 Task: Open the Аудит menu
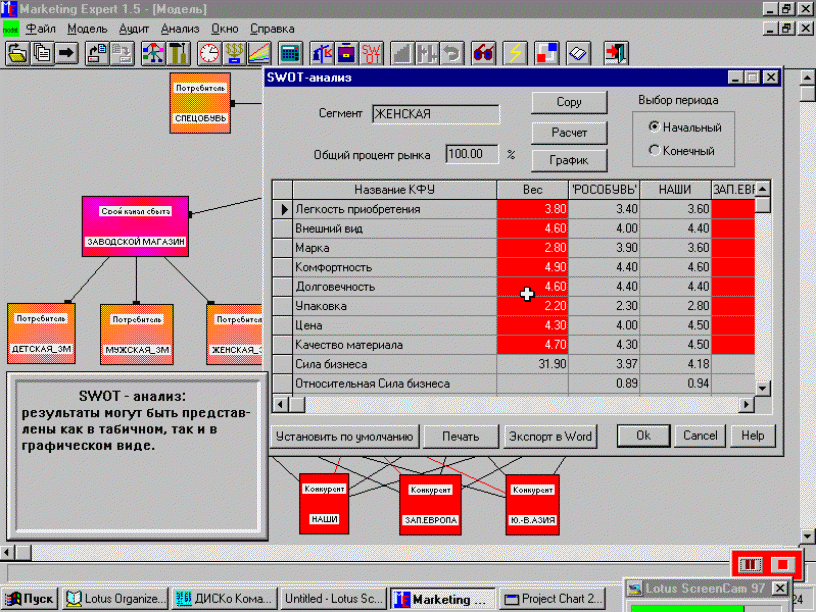pyautogui.click(x=134, y=29)
